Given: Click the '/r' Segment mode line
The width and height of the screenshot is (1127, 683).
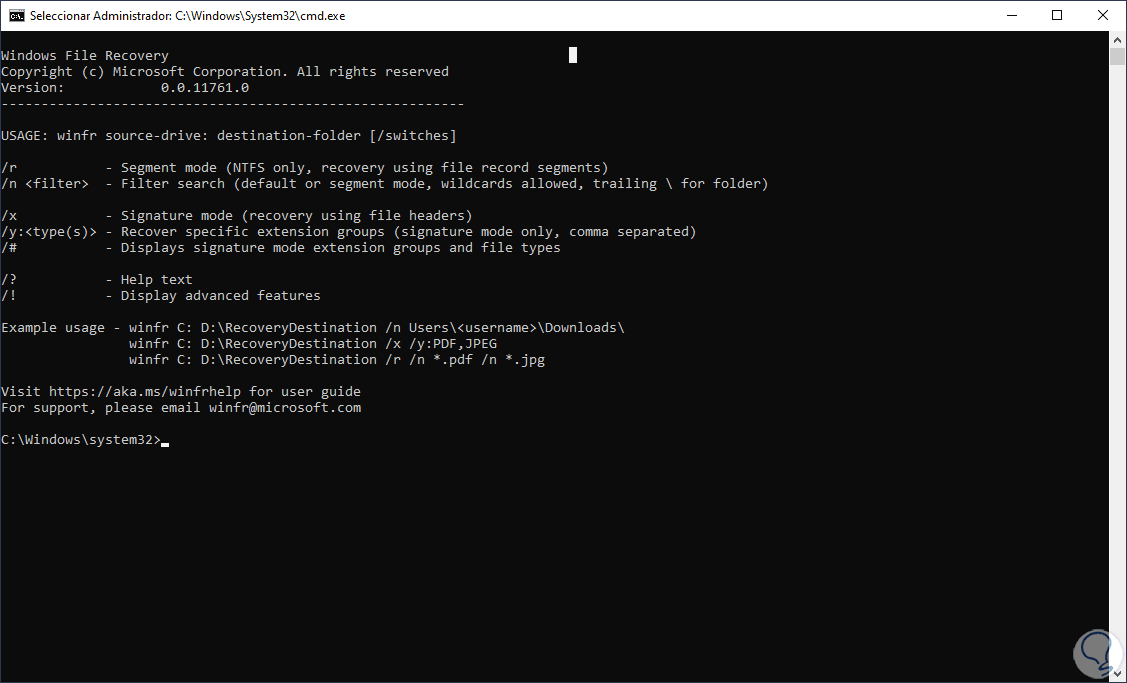Looking at the screenshot, I should (305, 168).
